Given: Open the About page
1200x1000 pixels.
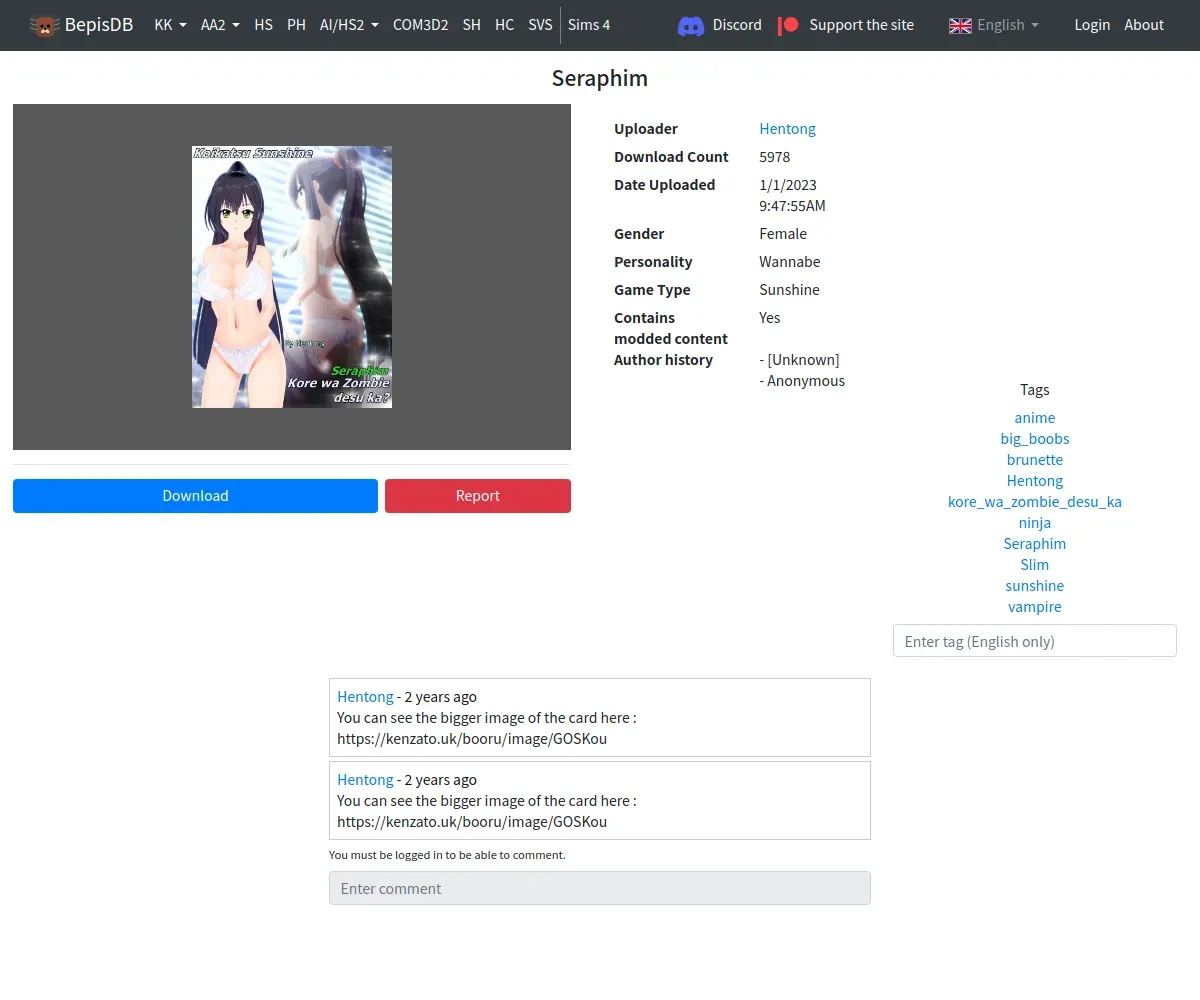Looking at the screenshot, I should [x=1144, y=25].
